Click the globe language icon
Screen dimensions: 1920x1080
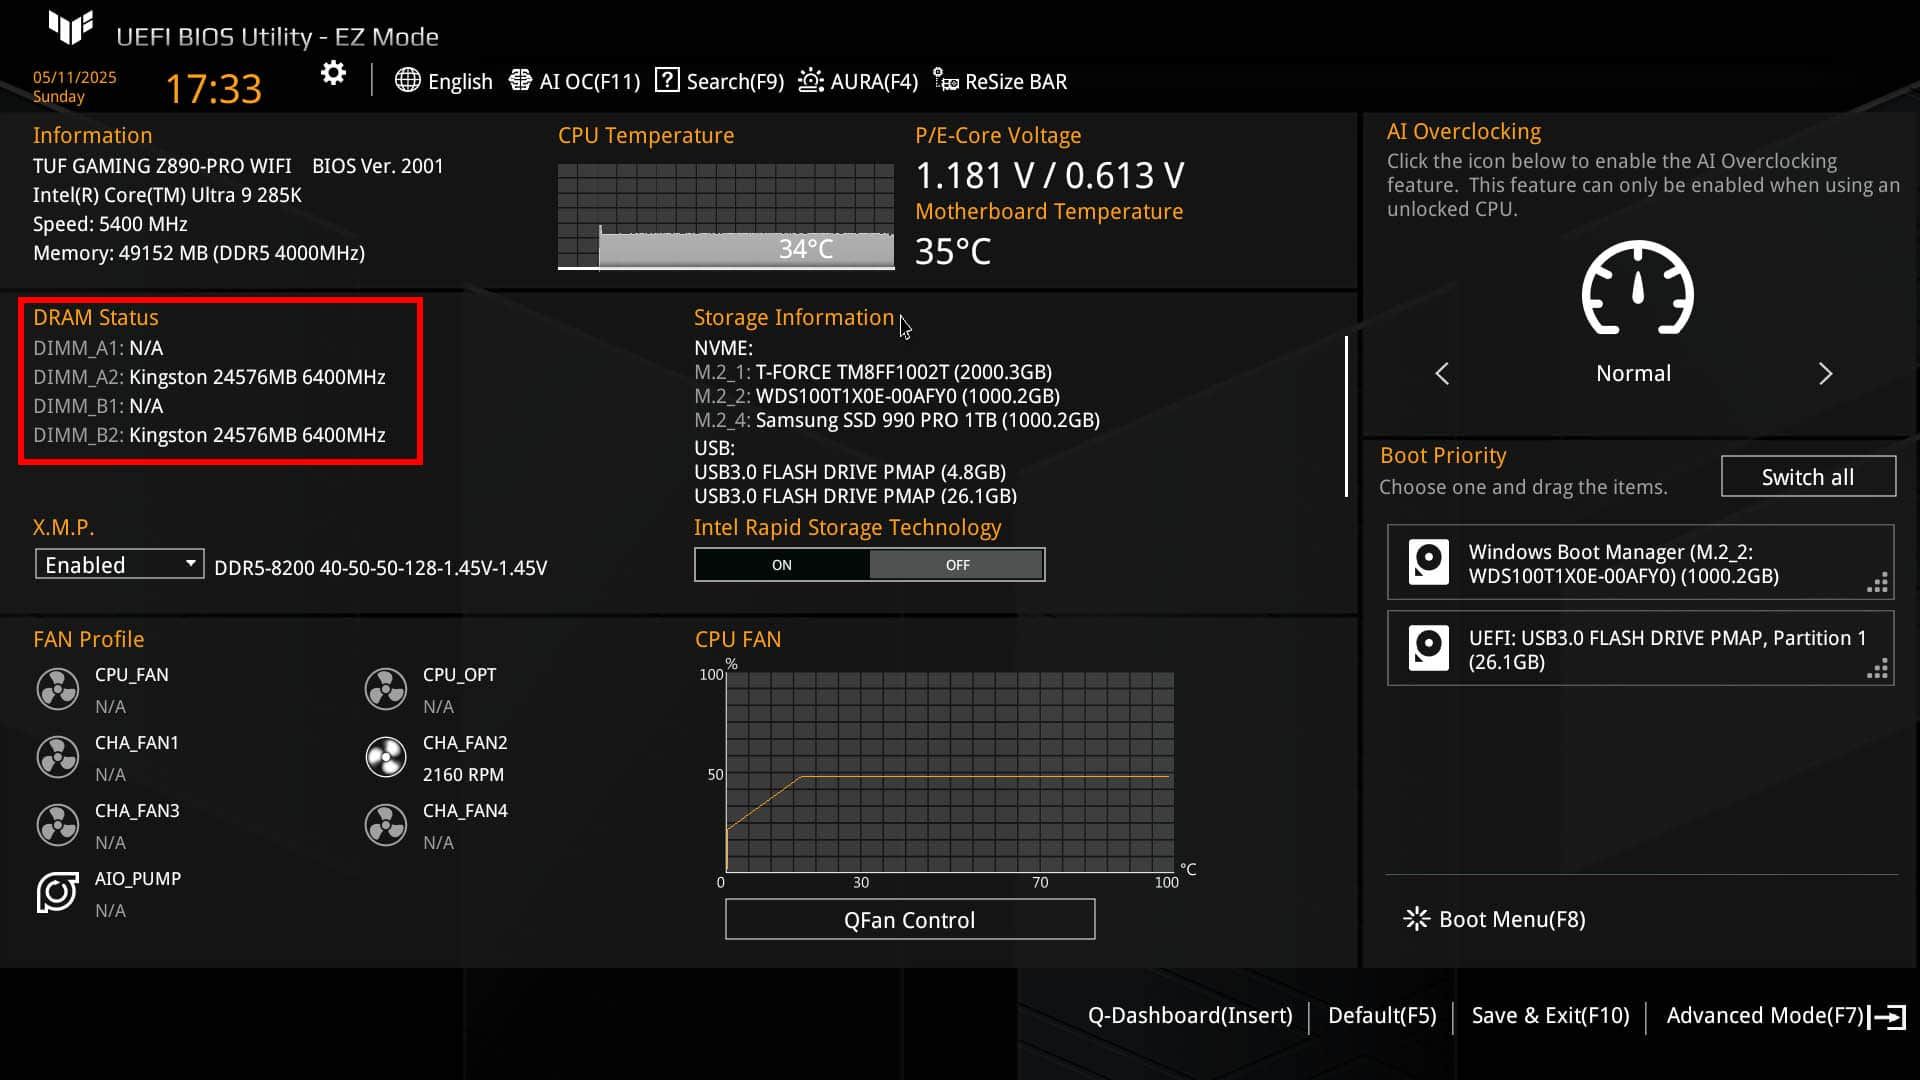point(407,80)
